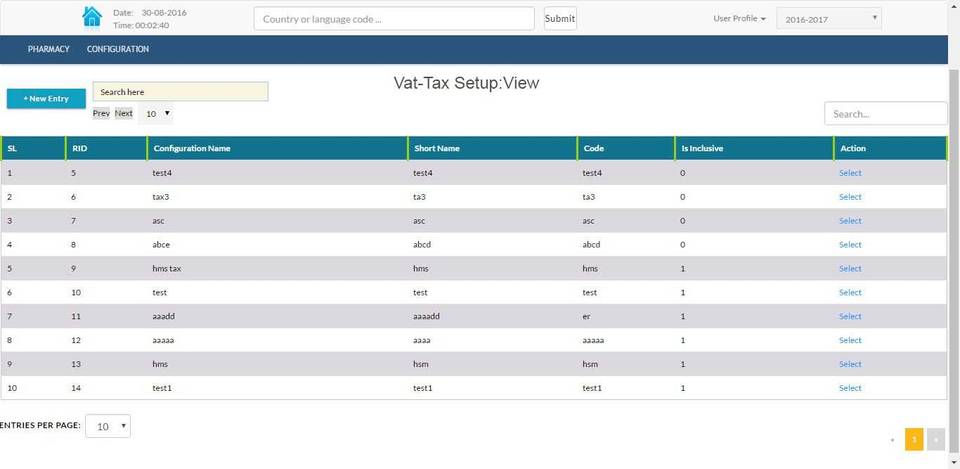960x469 pixels.
Task: Click the Next button
Action: [x=124, y=114]
